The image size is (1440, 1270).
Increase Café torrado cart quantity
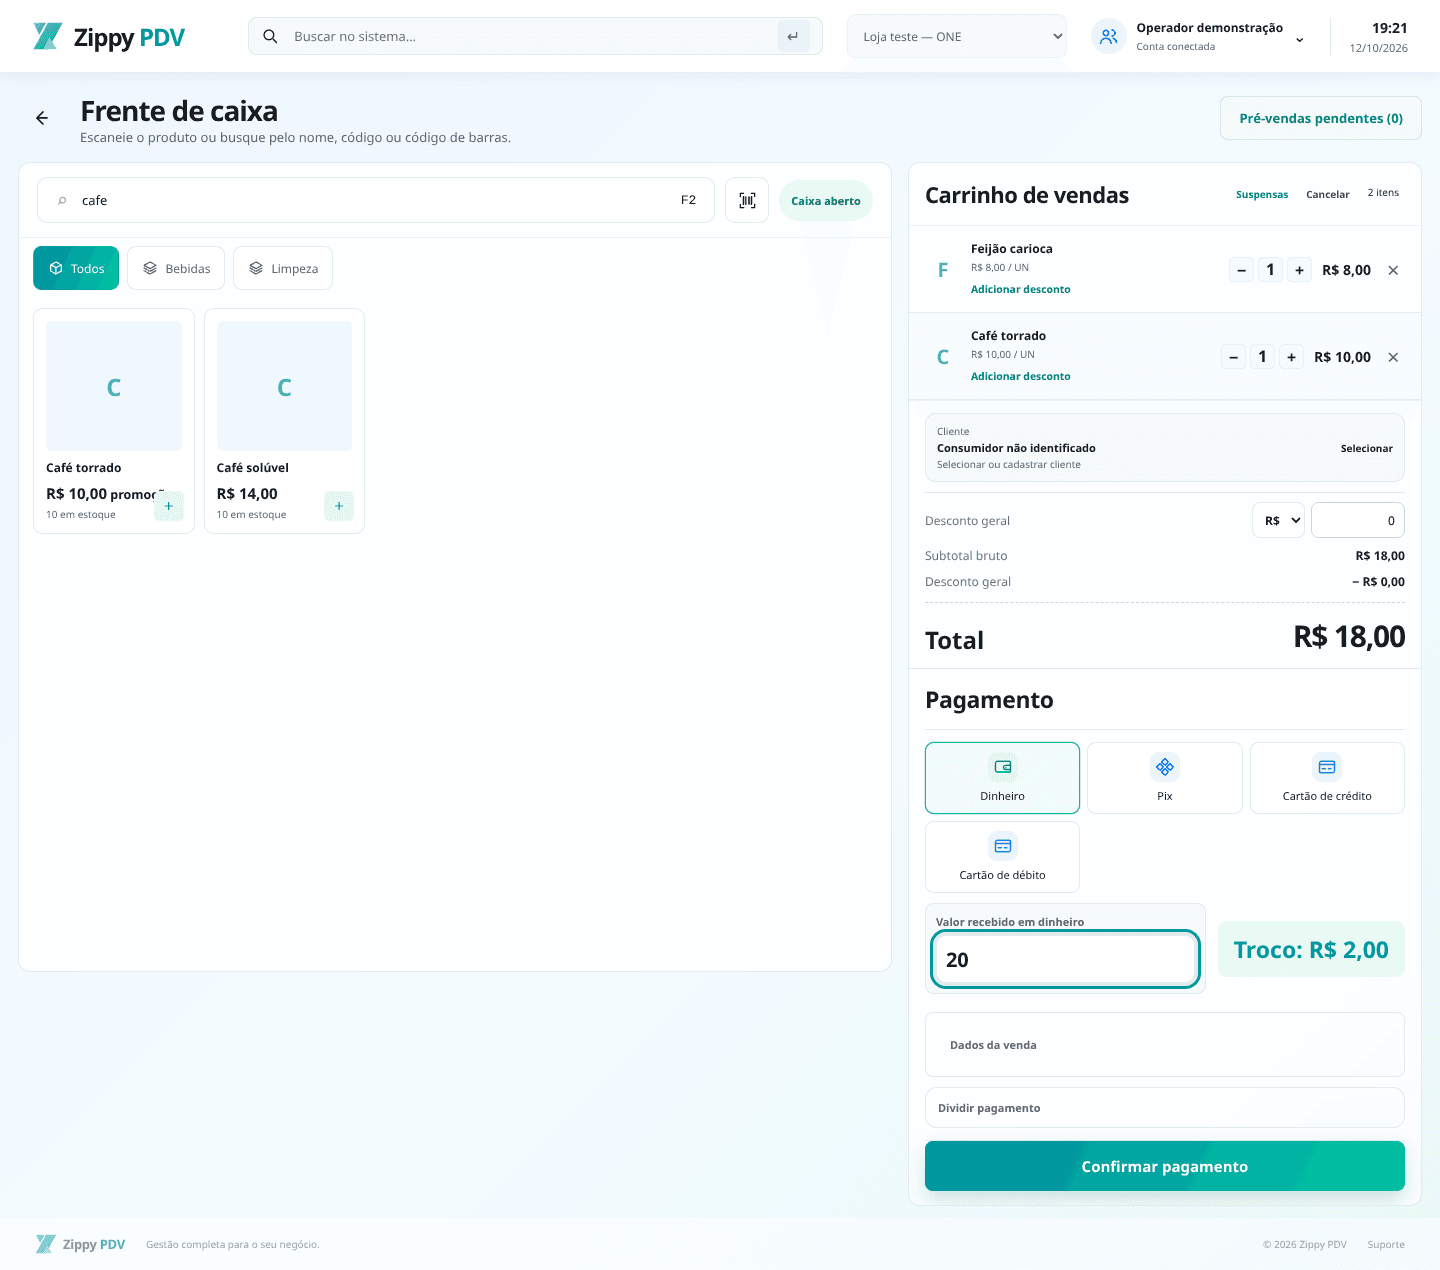point(1291,357)
